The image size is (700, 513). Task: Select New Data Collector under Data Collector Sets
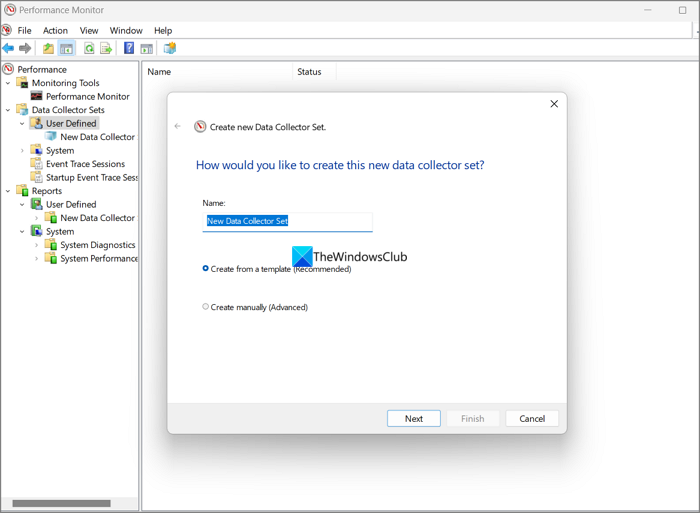(97, 137)
